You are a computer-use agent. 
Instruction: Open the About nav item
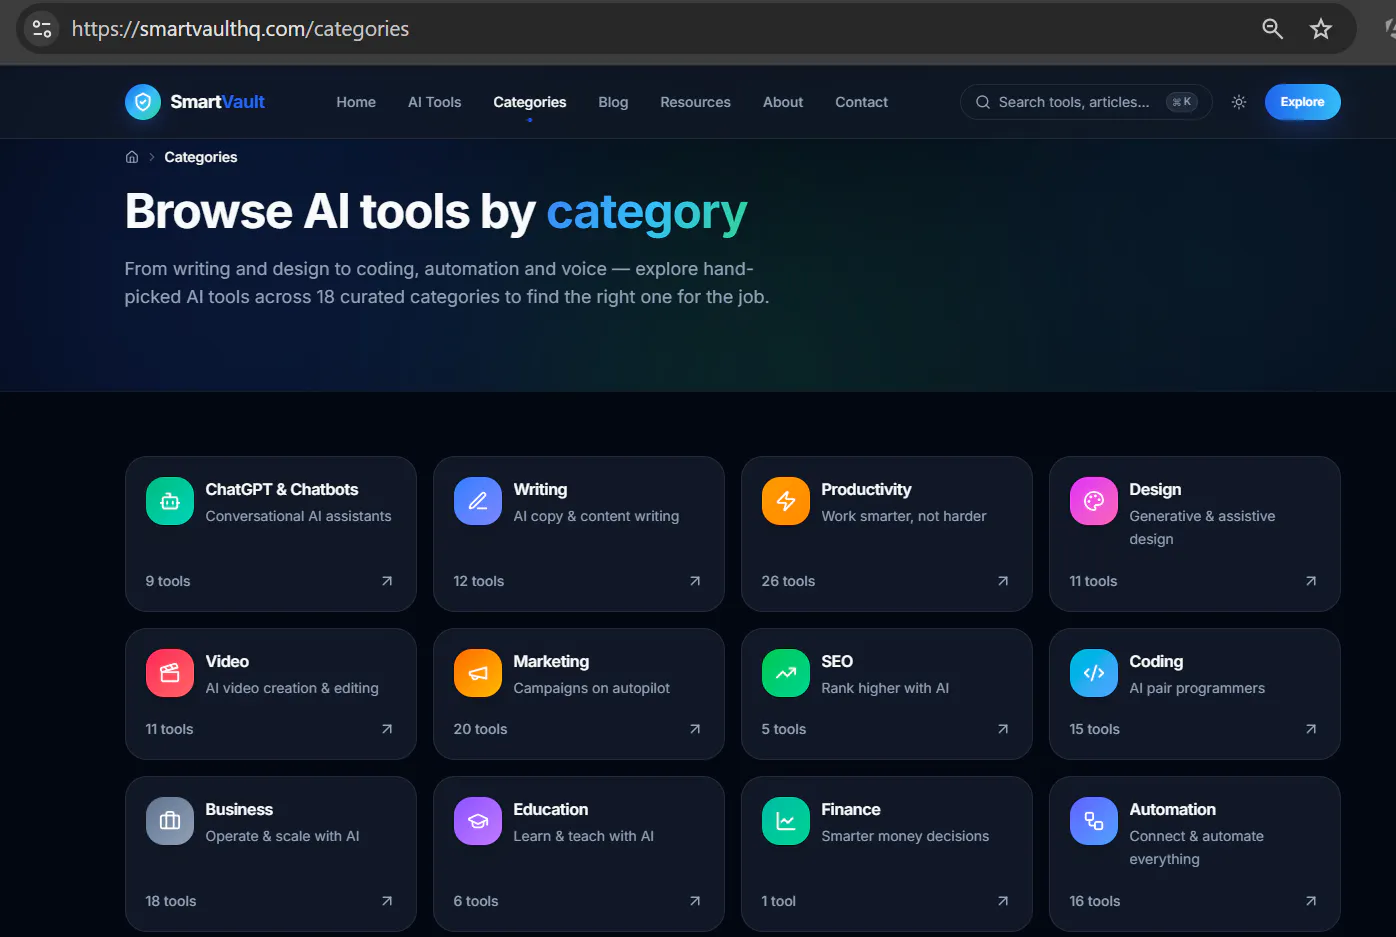783,102
